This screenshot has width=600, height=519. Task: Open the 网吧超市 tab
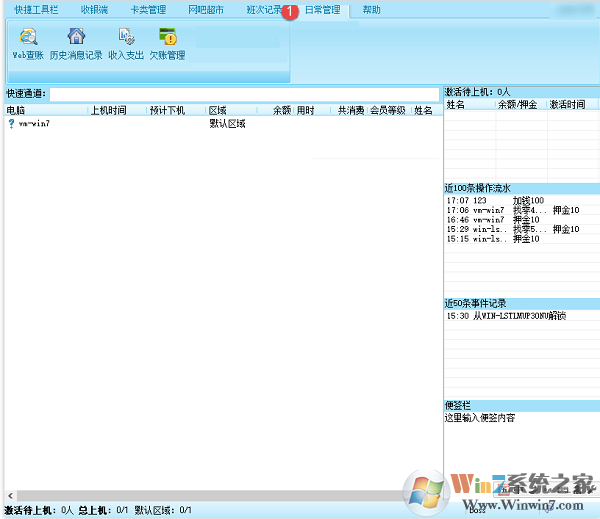point(206,10)
